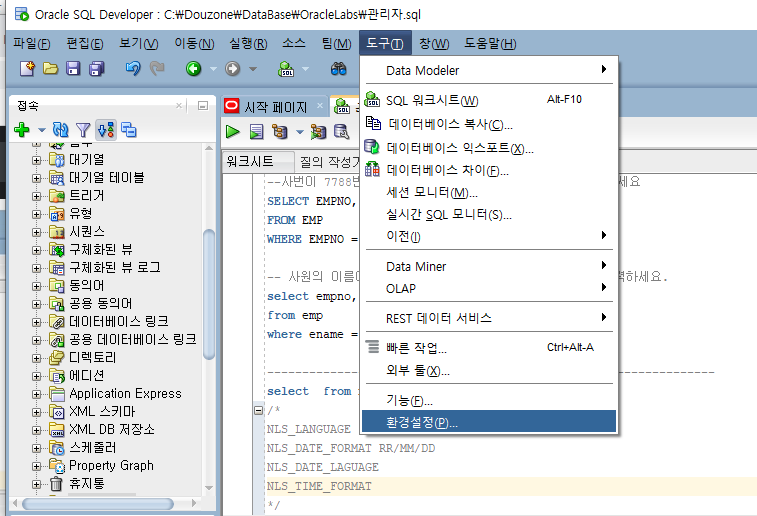Image resolution: width=757 pixels, height=516 pixels.
Task: Click the gray Forward navigation icon
Action: pos(233,69)
